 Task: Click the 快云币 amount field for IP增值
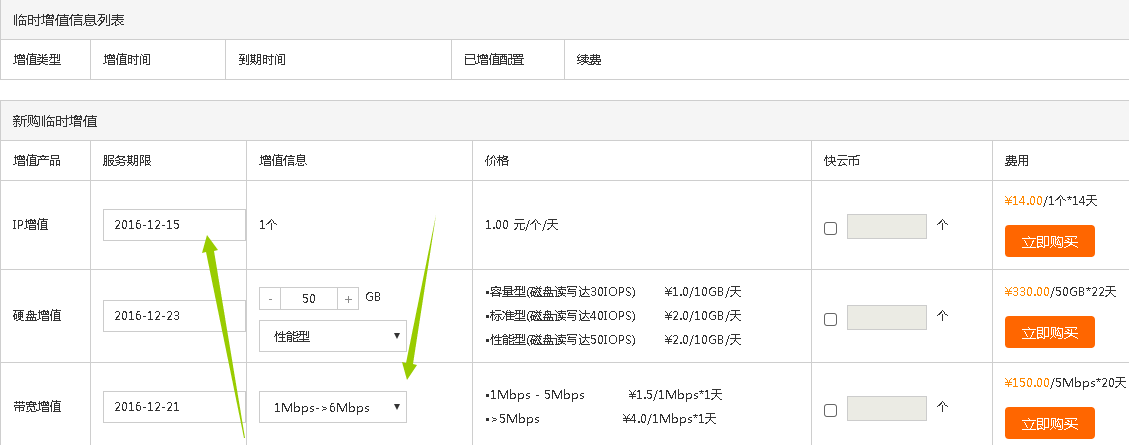pyautogui.click(x=886, y=227)
